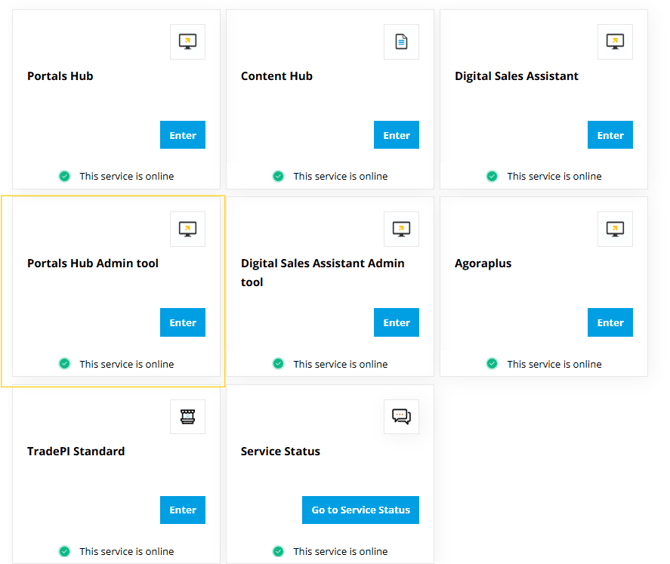The image size is (670, 564).
Task: Click the TradePI Standard card title
Action: [76, 451]
